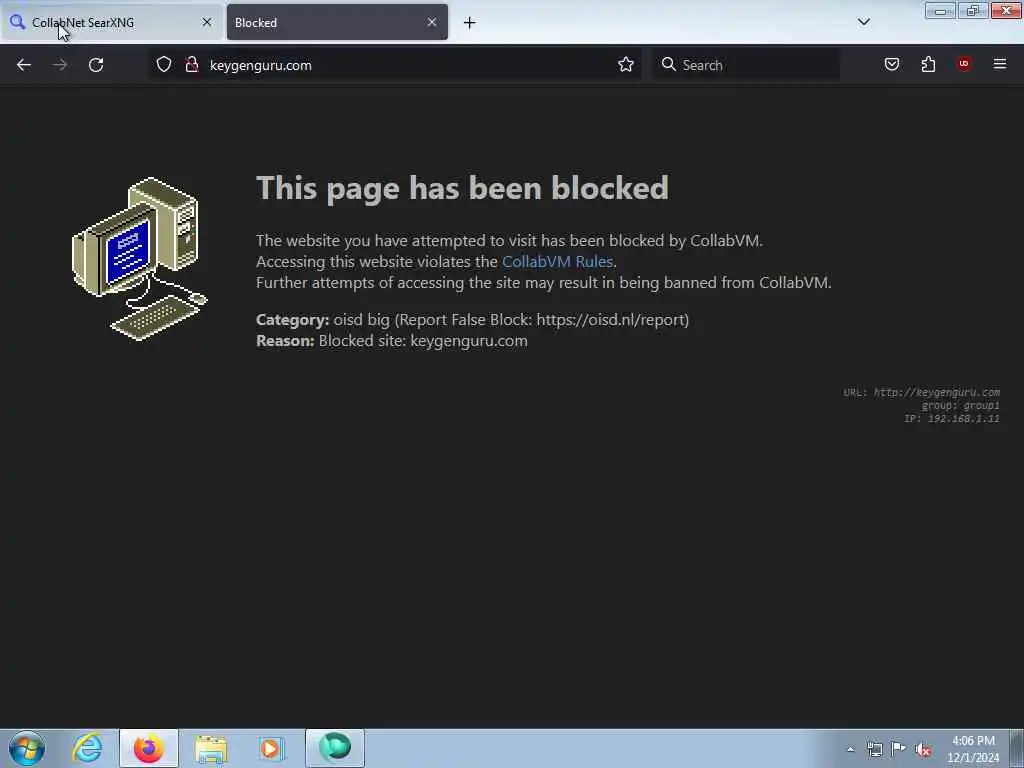The image size is (1024, 768).
Task: Switch to CollabNet SearXNG tab
Action: tap(111, 22)
